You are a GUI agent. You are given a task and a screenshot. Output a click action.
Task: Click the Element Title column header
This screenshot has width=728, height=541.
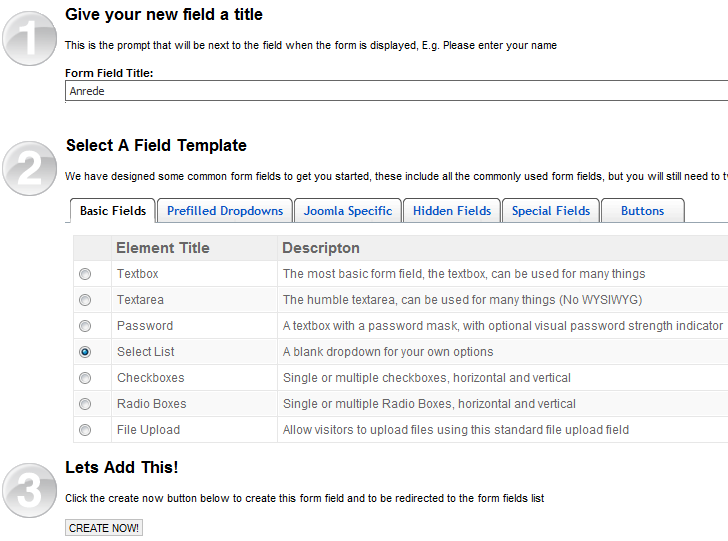[x=163, y=248]
